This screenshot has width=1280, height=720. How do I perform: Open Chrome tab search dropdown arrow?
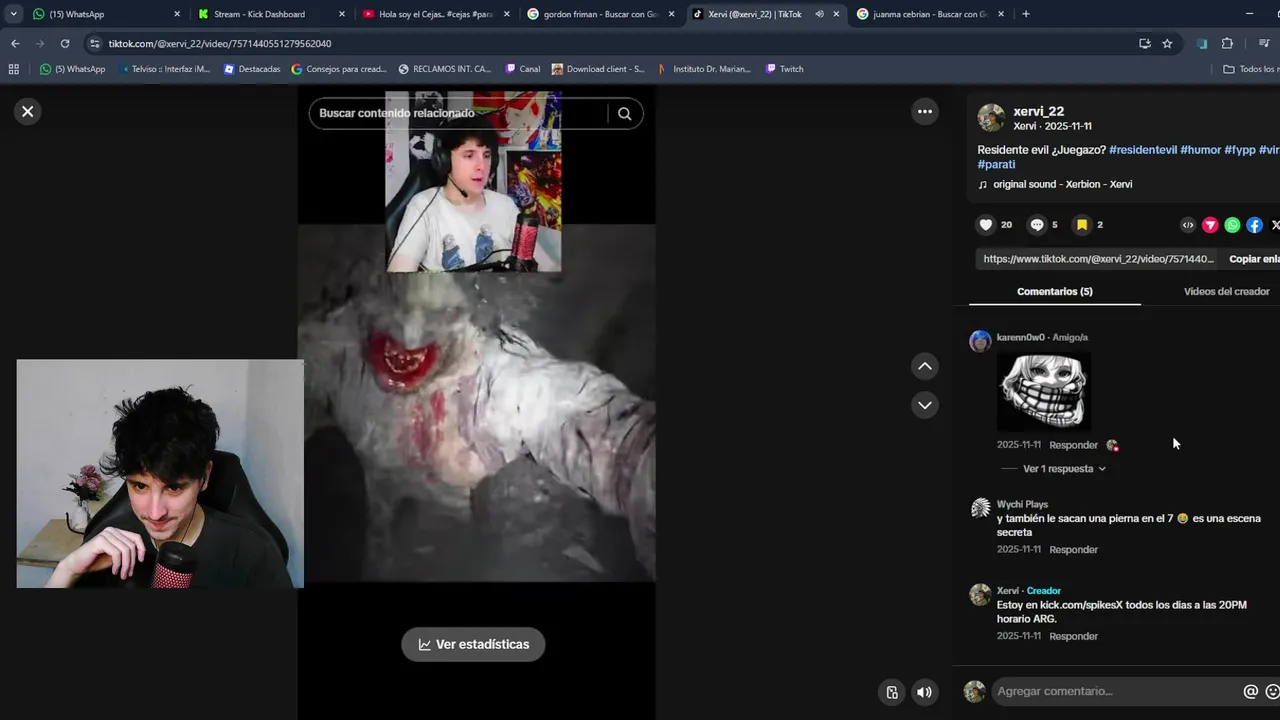click(13, 14)
